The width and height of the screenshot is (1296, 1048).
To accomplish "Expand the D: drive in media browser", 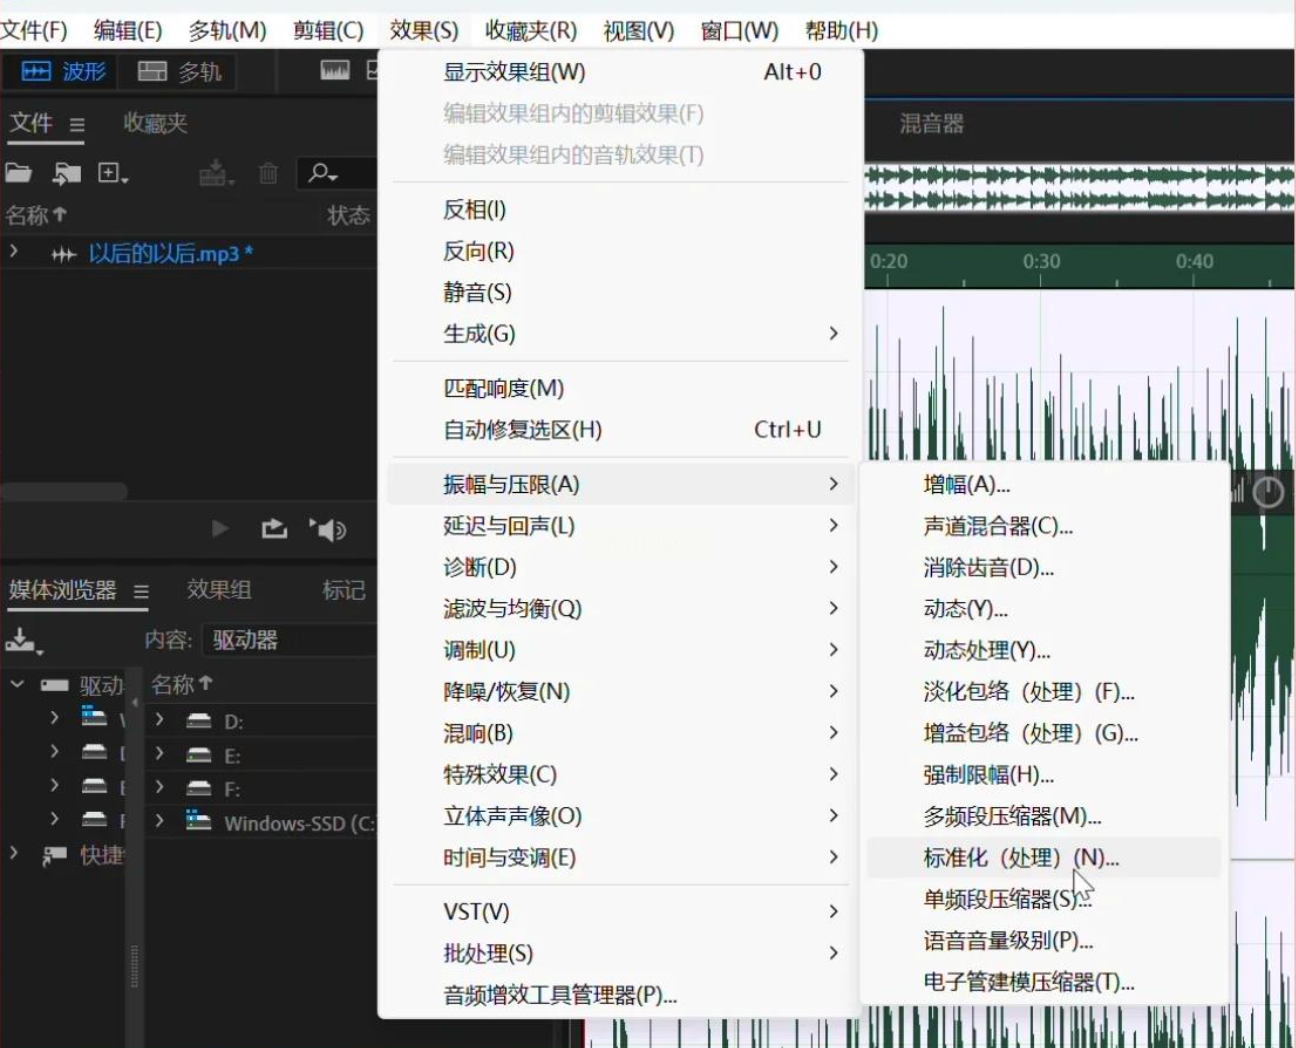I will click(159, 720).
